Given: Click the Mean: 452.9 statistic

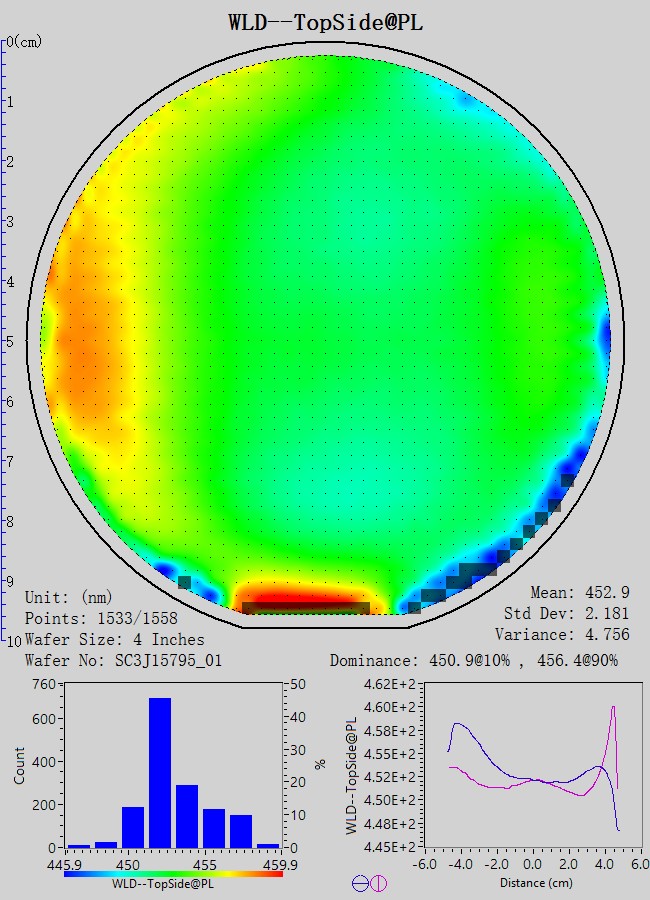Looking at the screenshot, I should point(579,593).
